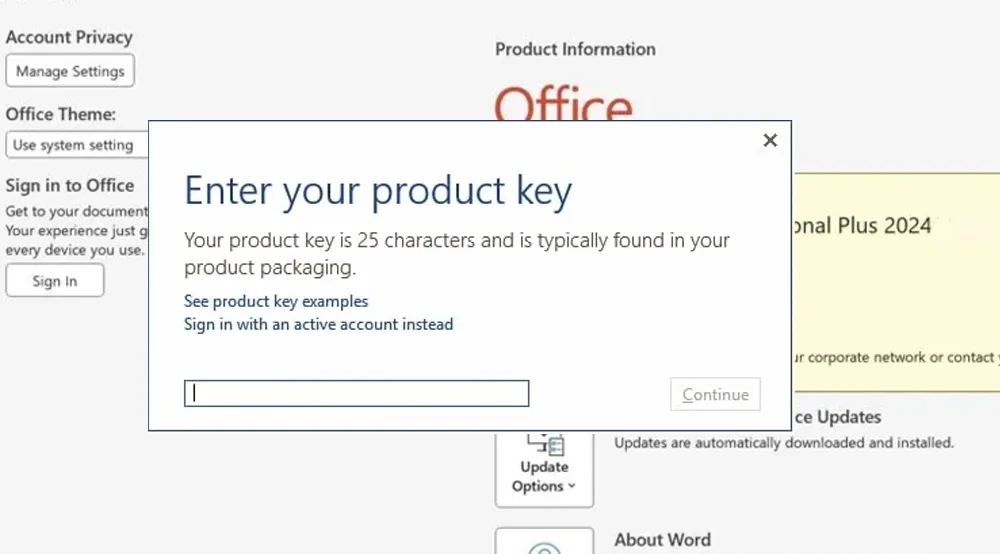The height and width of the screenshot is (554, 1000).
Task: Choose Sign in with an active account instead
Action: 318,324
